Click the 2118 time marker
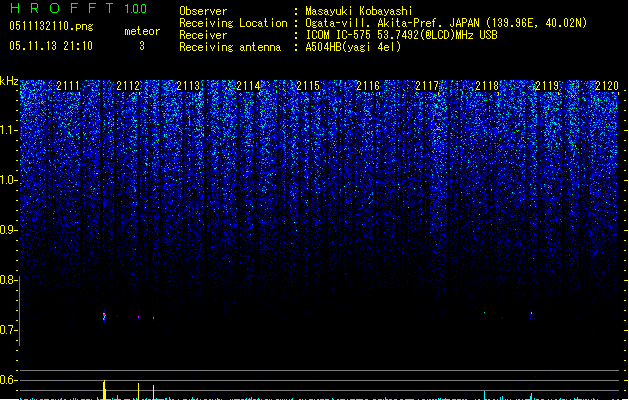Screen dimensions: 629x400 pos(487,85)
